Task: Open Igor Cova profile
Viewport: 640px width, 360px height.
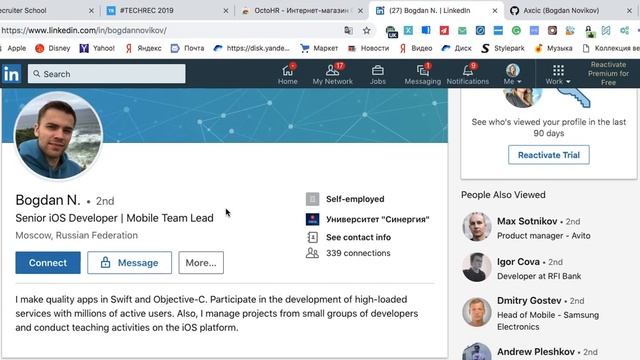Action: (x=518, y=262)
